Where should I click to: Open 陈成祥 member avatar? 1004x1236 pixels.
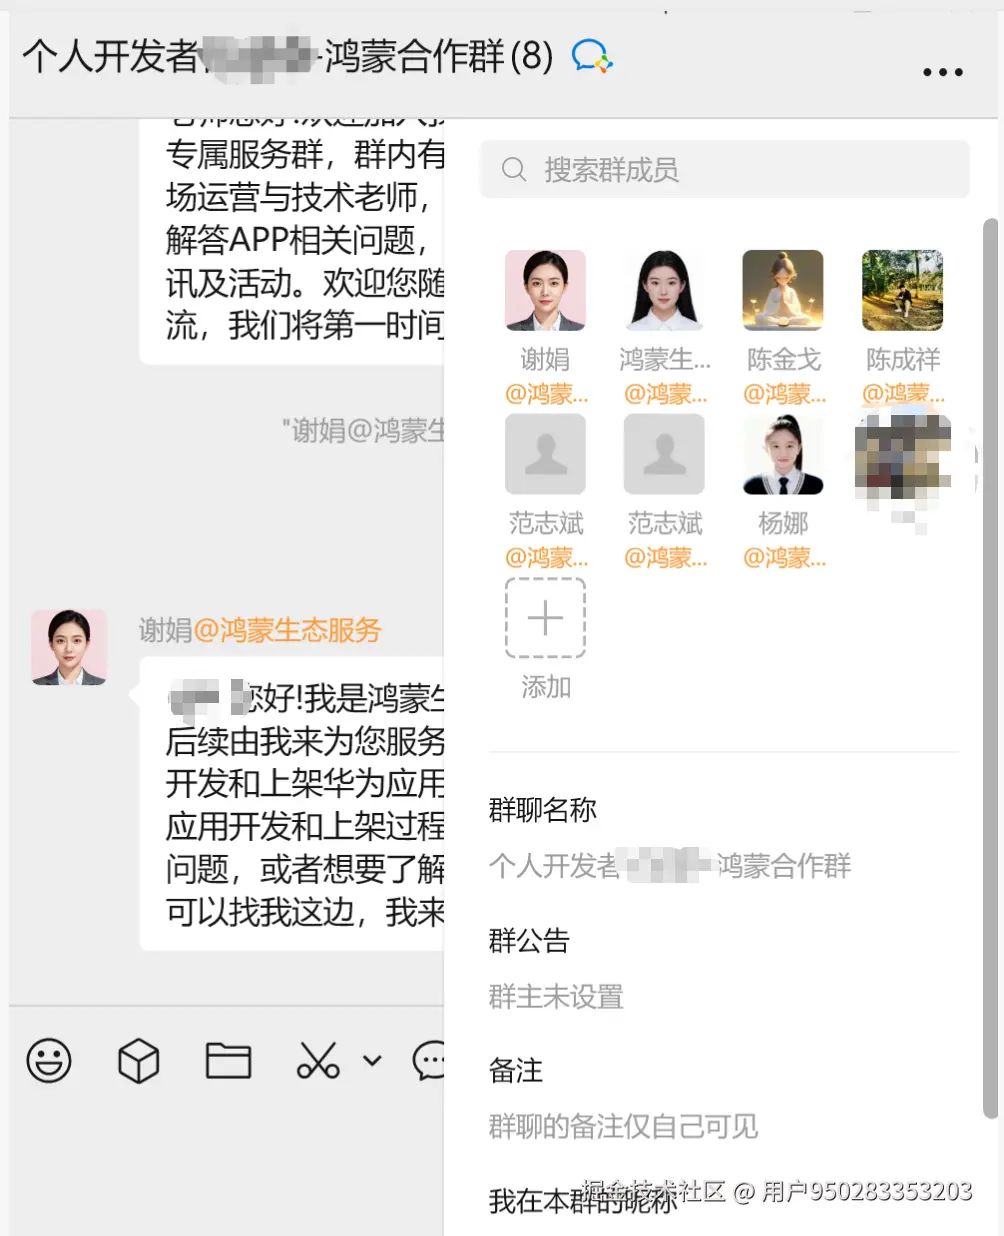(x=902, y=290)
